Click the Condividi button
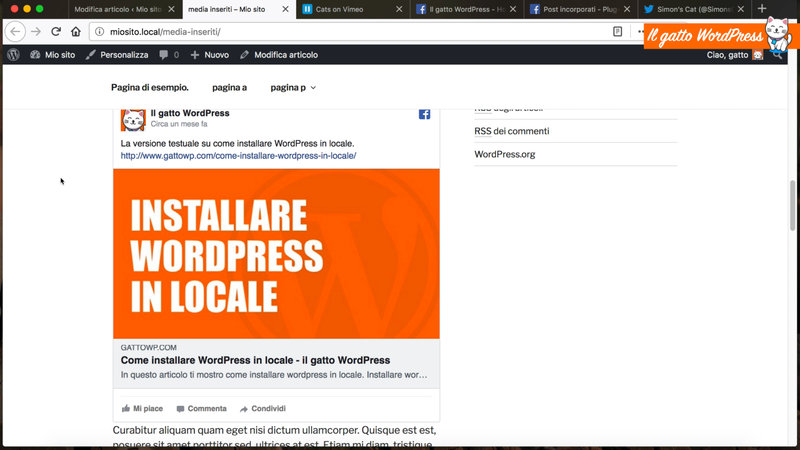 [x=263, y=409]
